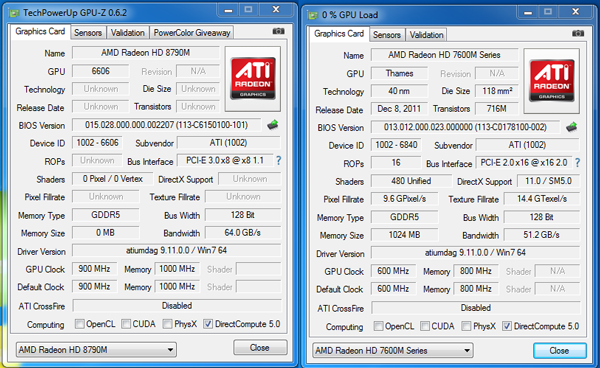Click Bus Interface PCI-E 3.0 x8 field
This screenshot has width=600, height=368.
pos(225,161)
